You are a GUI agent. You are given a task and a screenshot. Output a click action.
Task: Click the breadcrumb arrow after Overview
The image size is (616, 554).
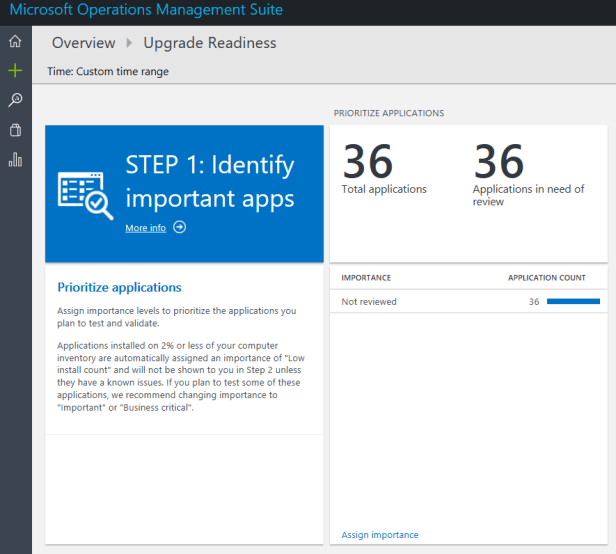pos(129,43)
